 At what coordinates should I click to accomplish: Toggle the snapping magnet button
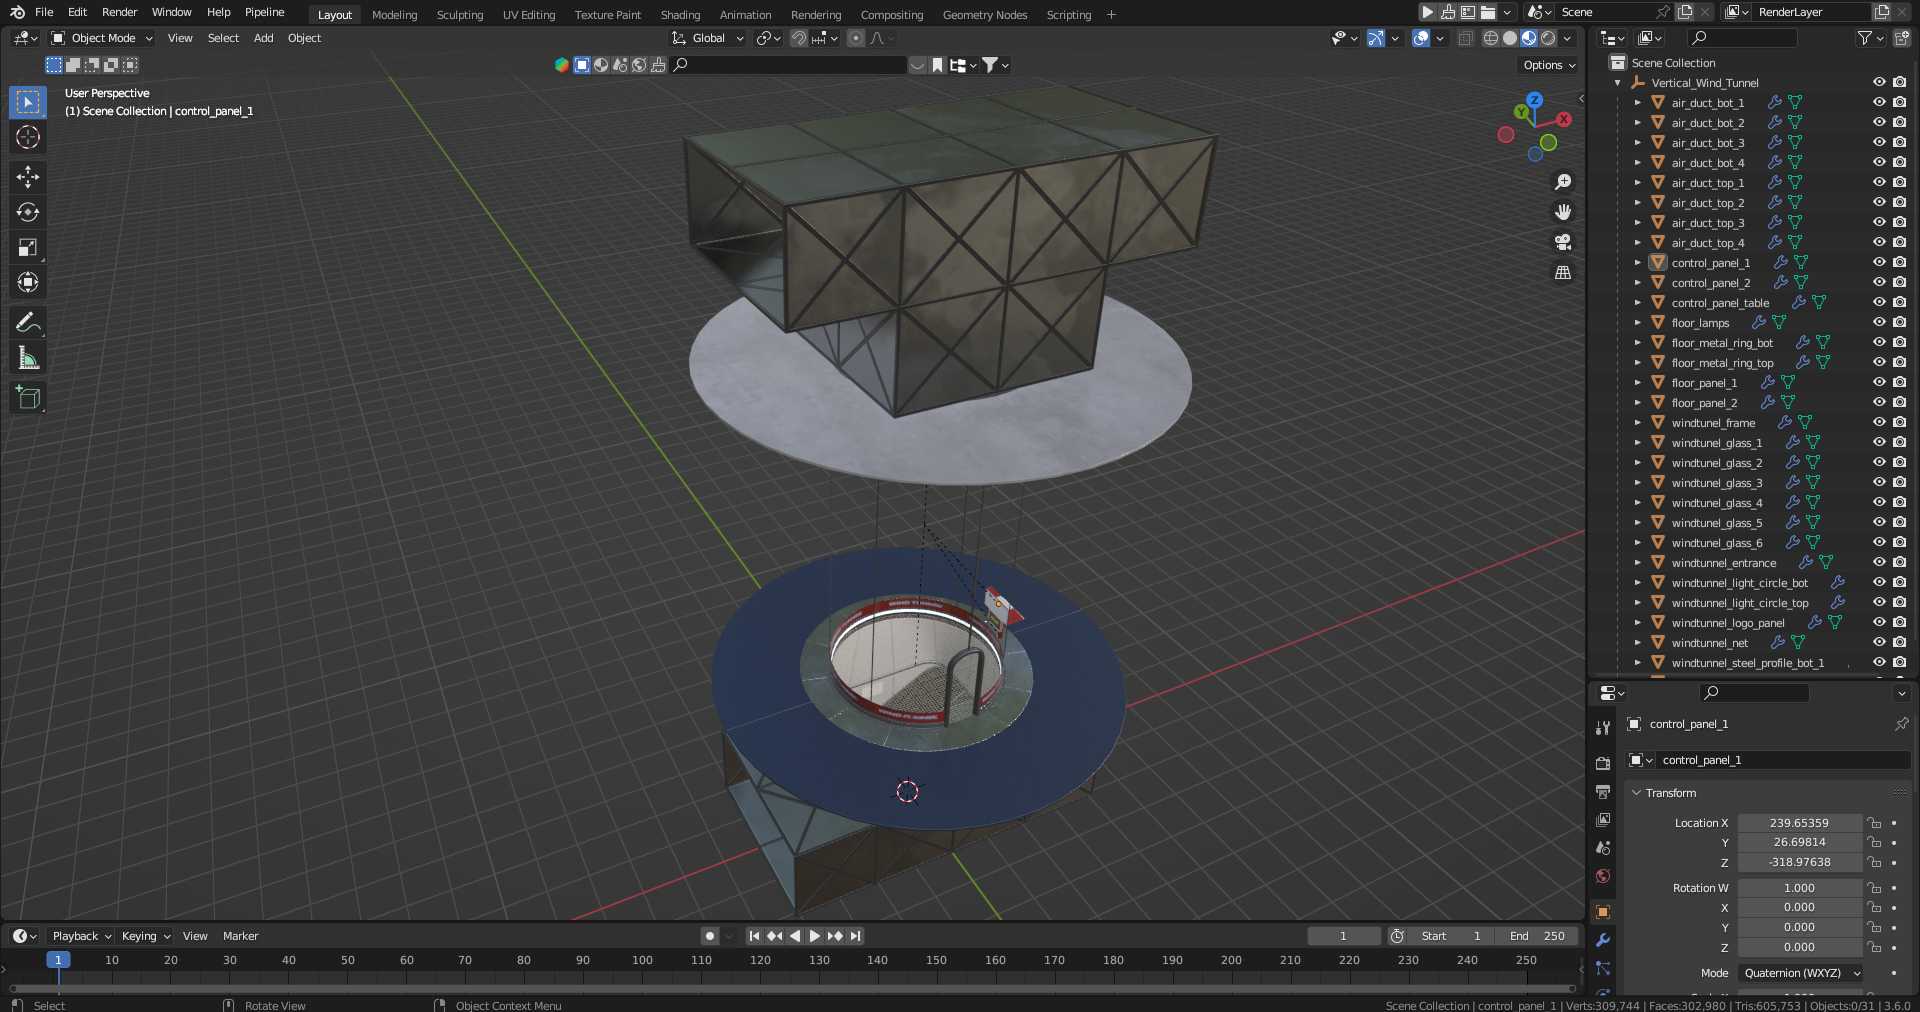[798, 38]
